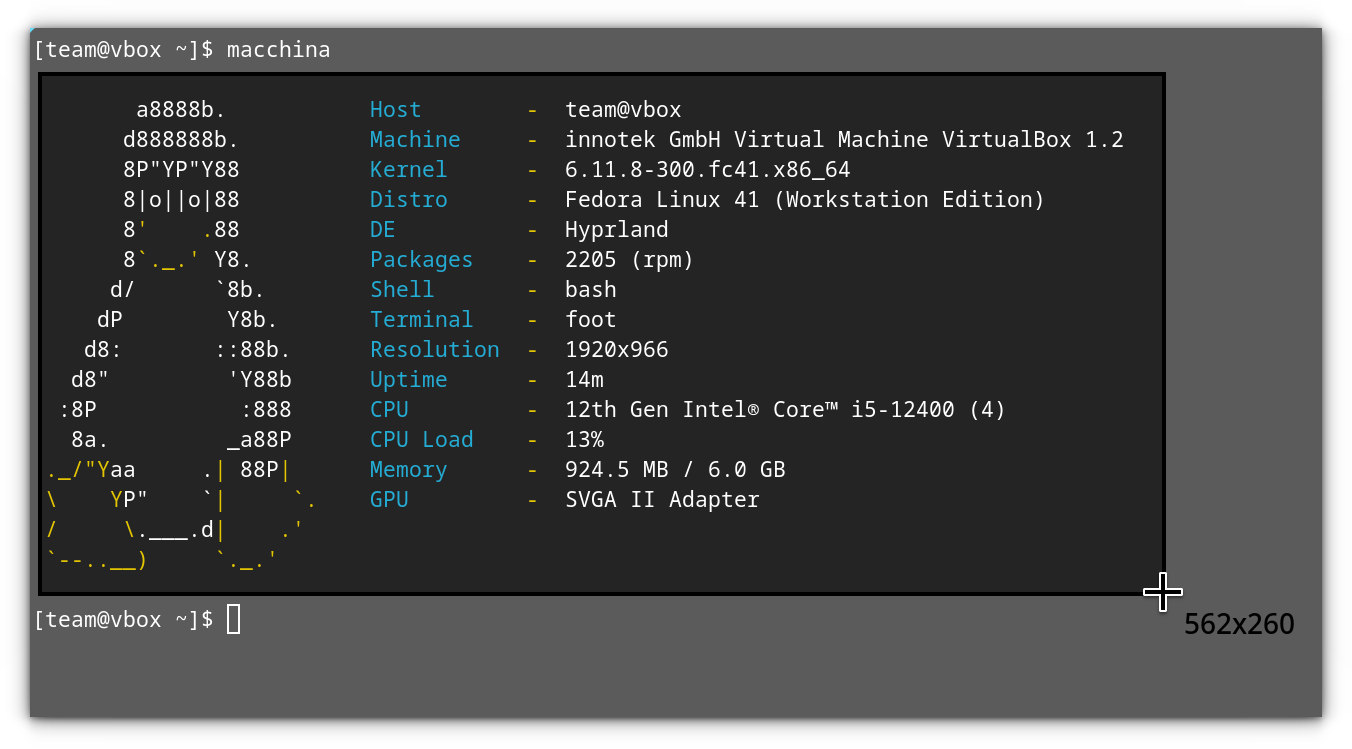Screen dimensions: 1352x749
Task: Click the crosshair cursor location on output border
Action: 1163,593
